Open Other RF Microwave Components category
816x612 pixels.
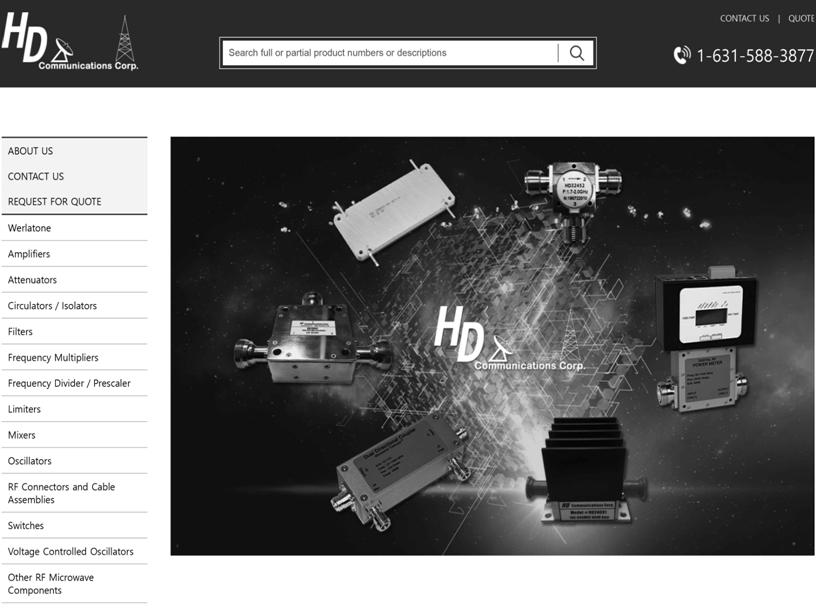(x=74, y=584)
